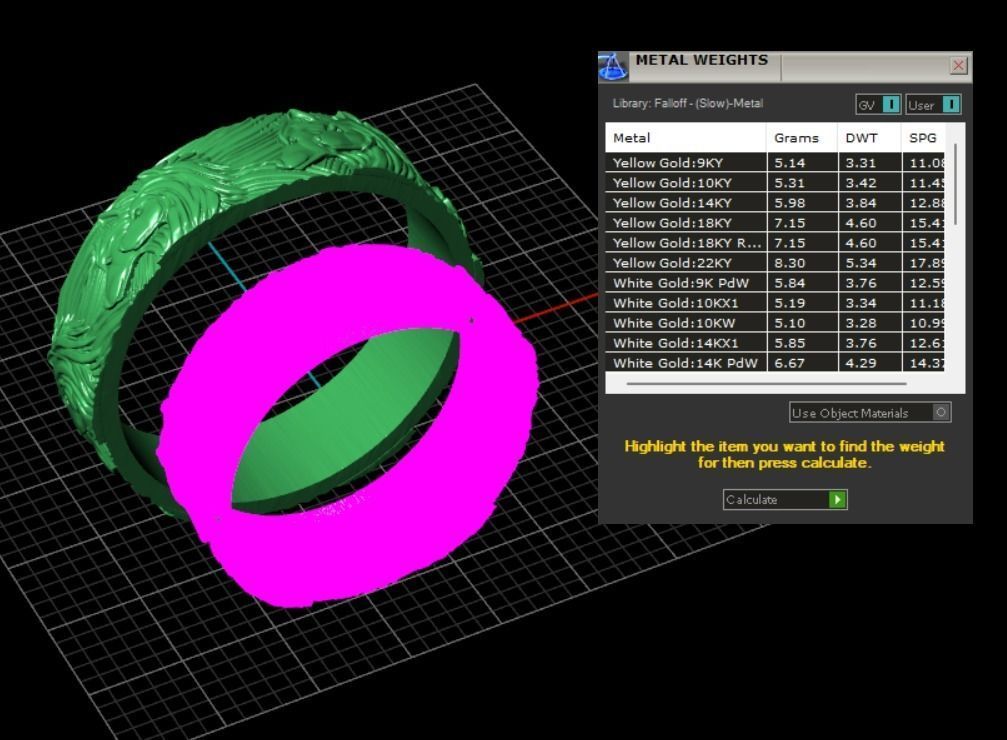This screenshot has width=1007, height=740.
Task: Select the White Gold:14K PdW row
Action: tap(775, 362)
